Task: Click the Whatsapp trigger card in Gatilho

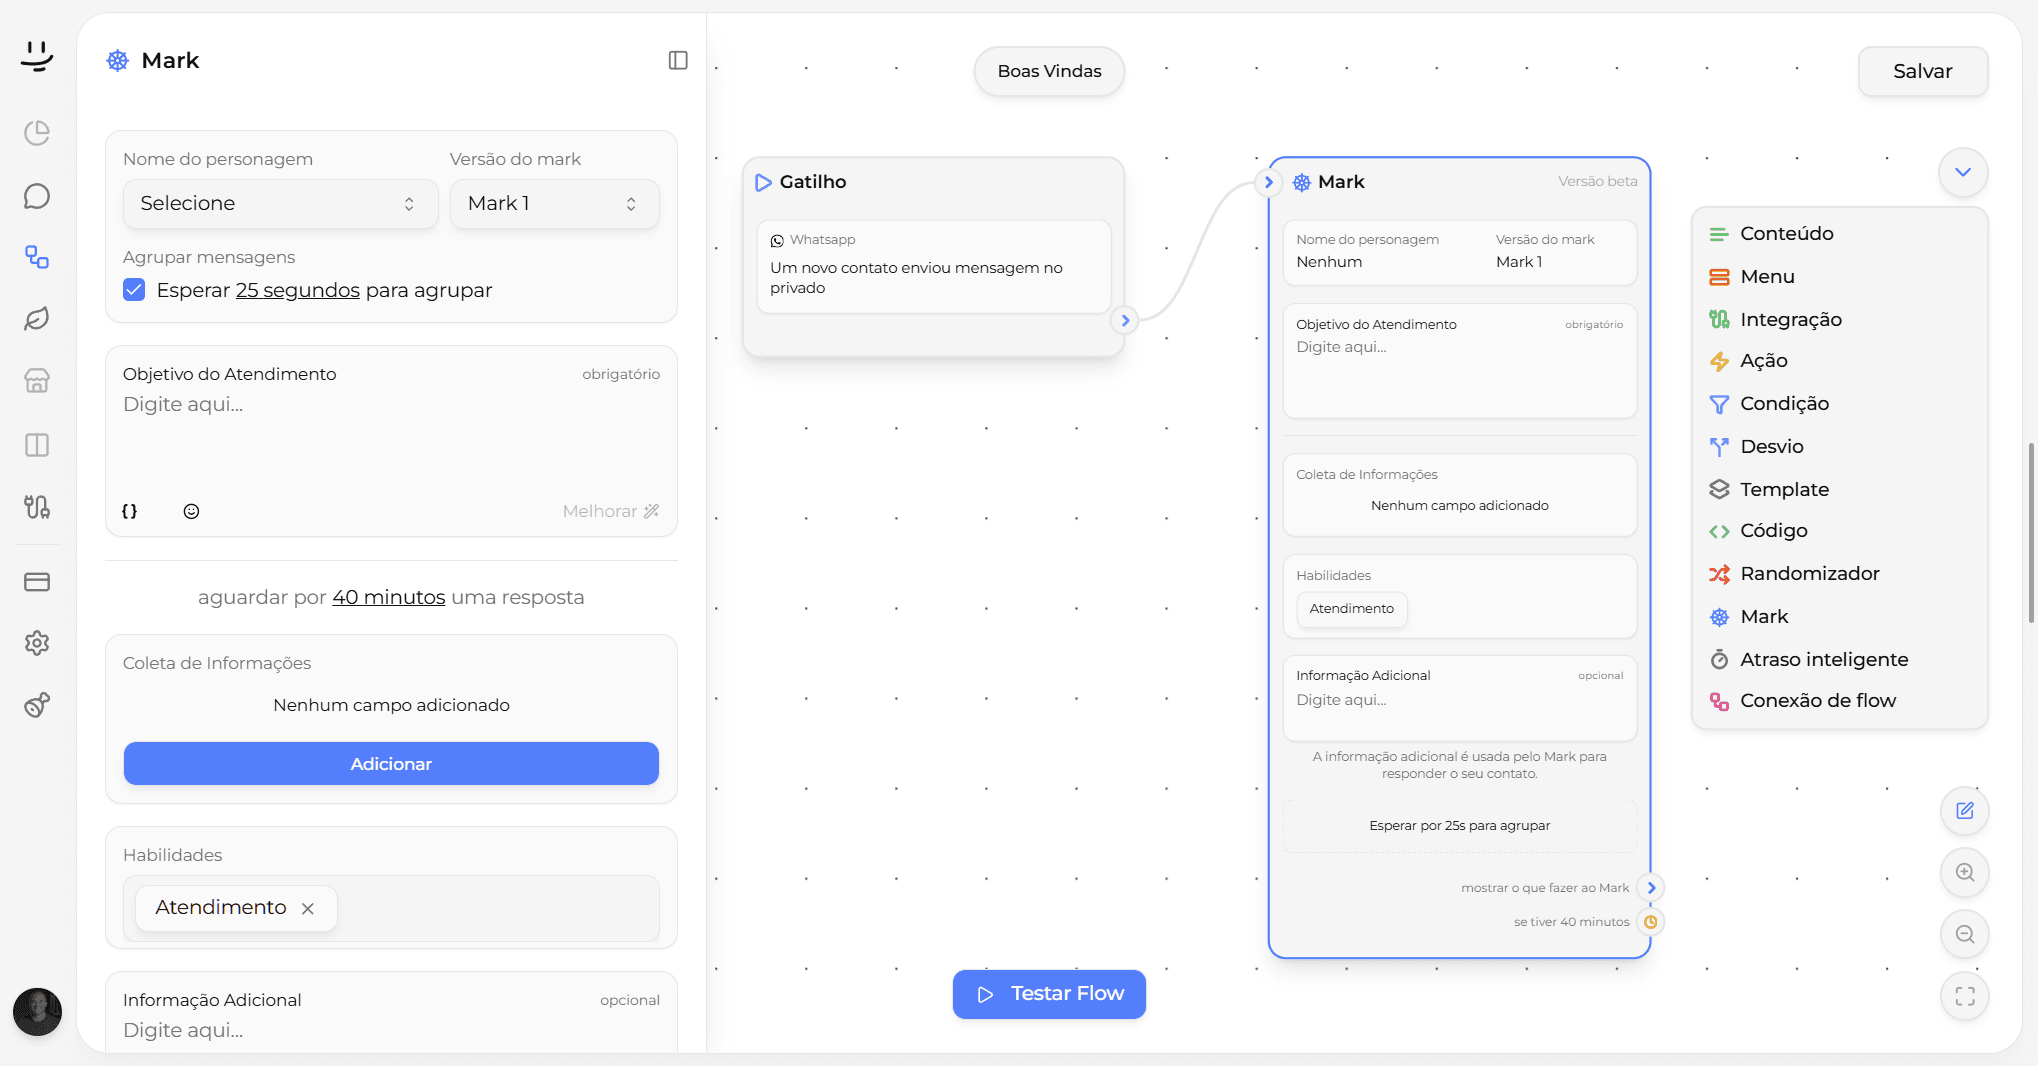Action: 933,267
